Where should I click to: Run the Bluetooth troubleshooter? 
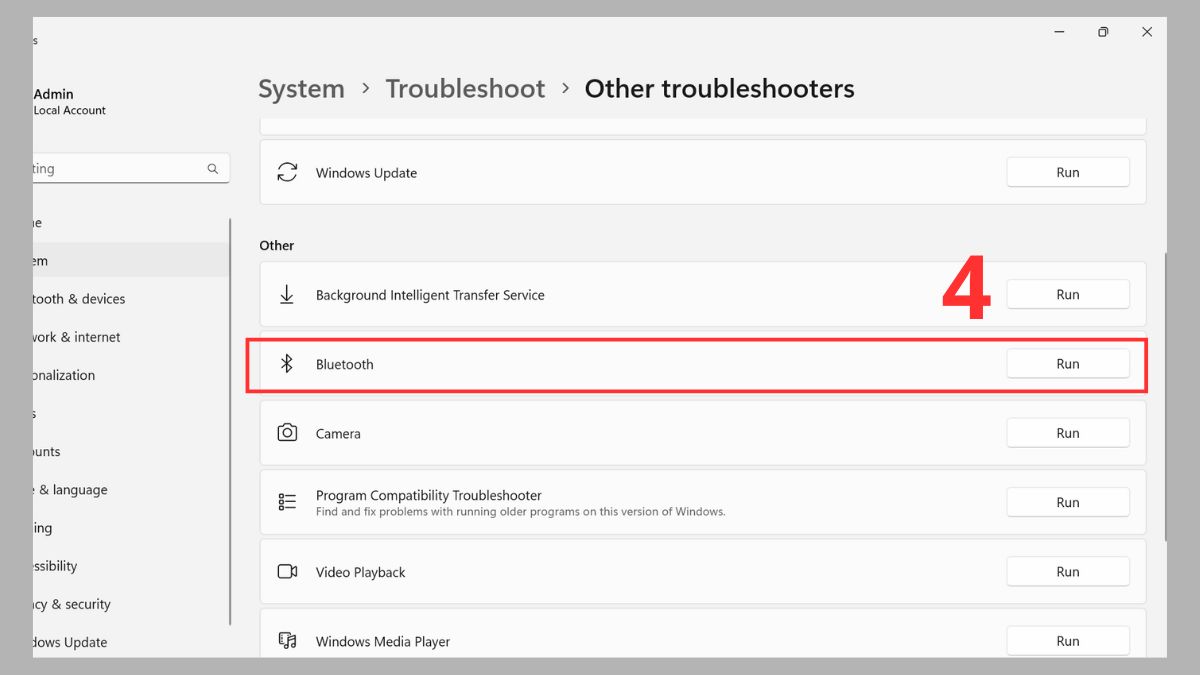pyautogui.click(x=1067, y=363)
